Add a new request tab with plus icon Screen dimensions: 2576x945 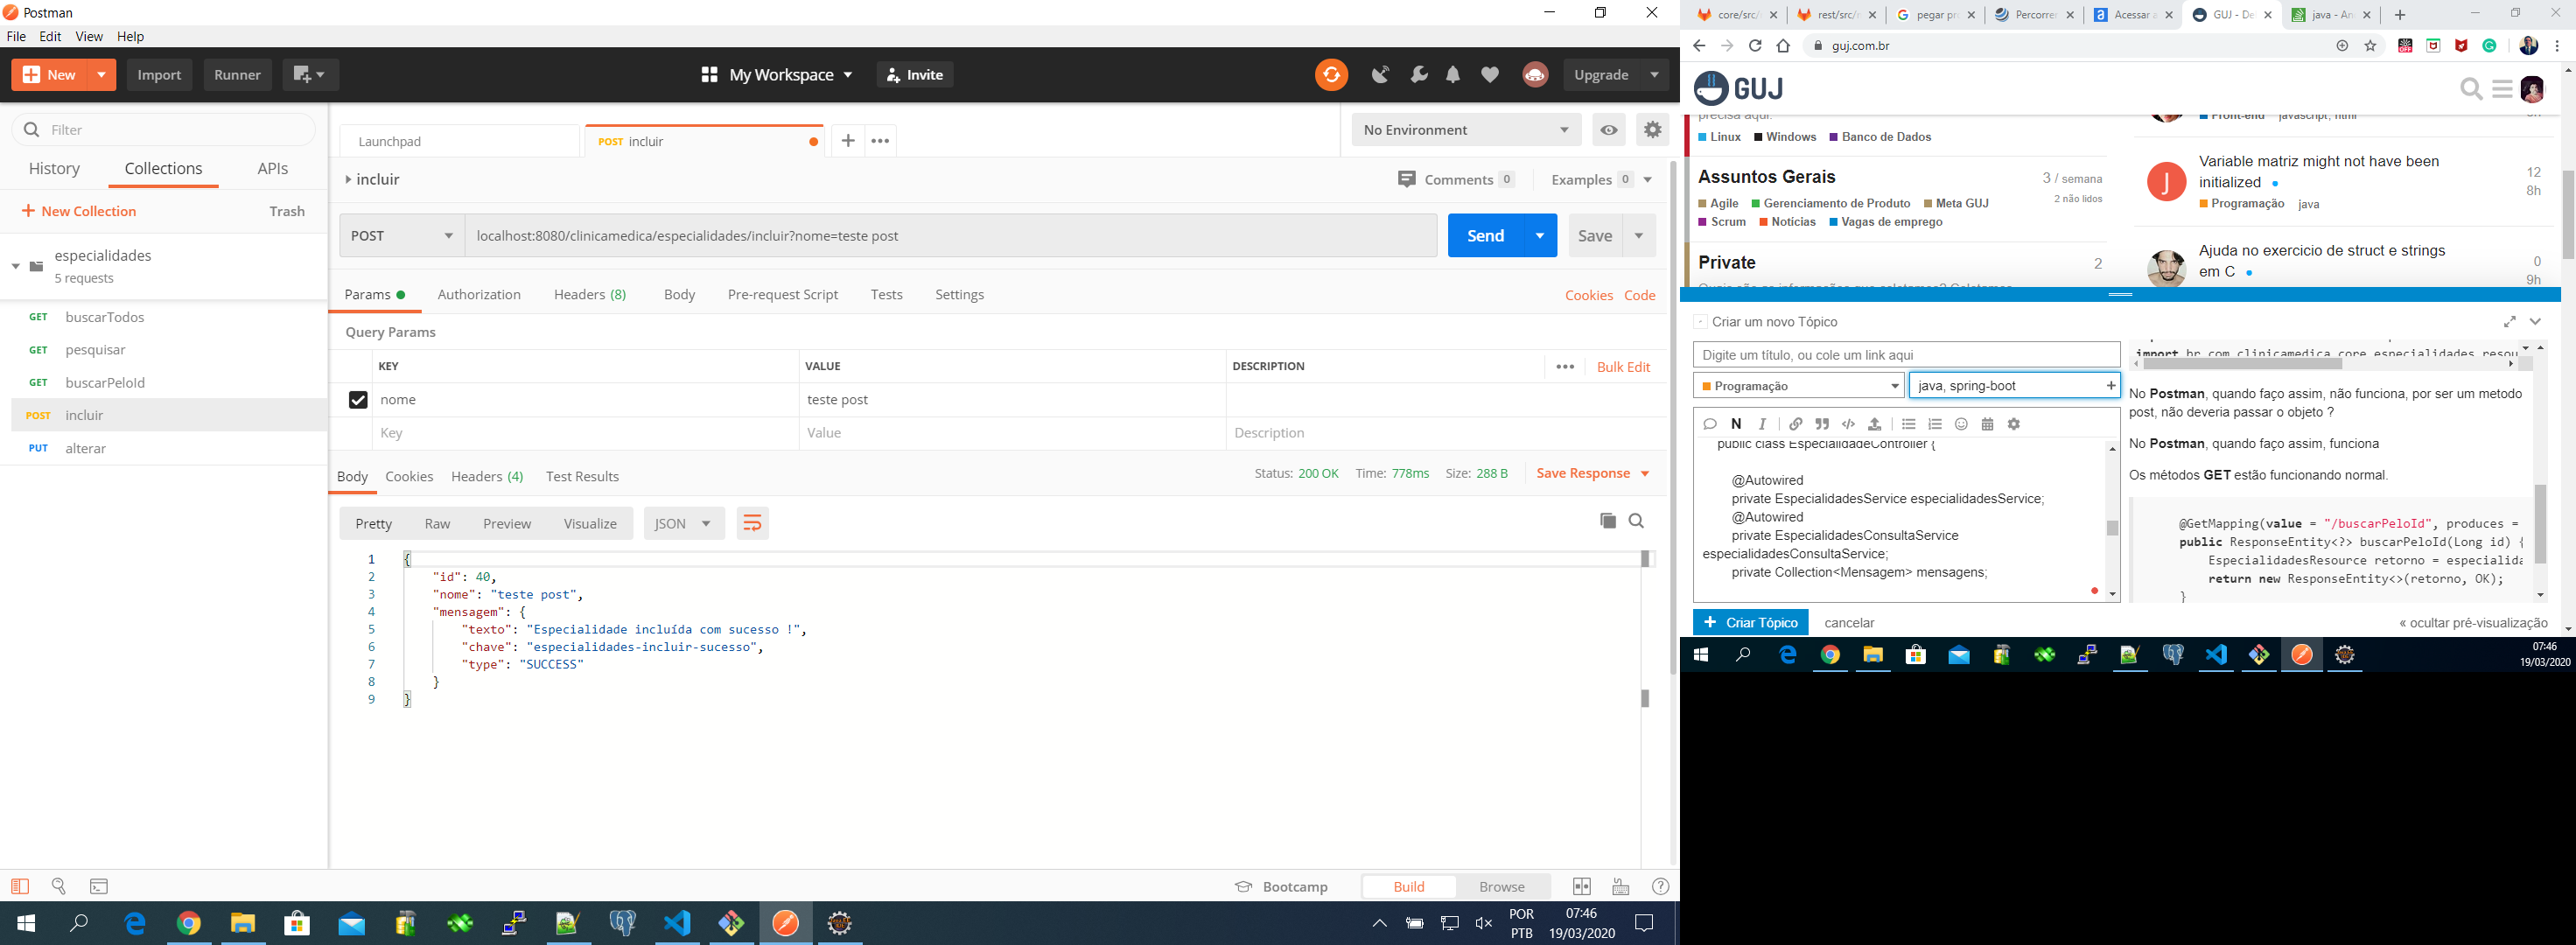click(847, 141)
